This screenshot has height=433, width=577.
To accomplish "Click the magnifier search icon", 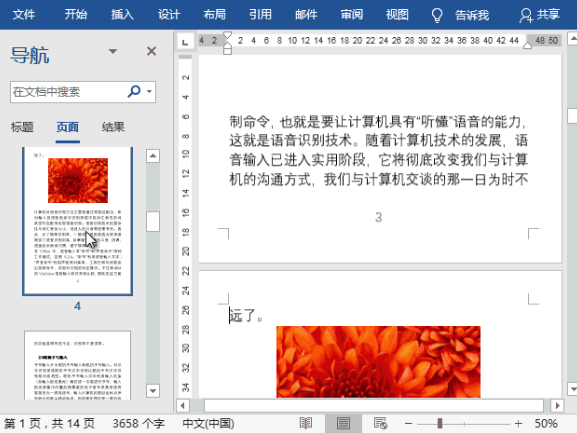I will pos(134,91).
